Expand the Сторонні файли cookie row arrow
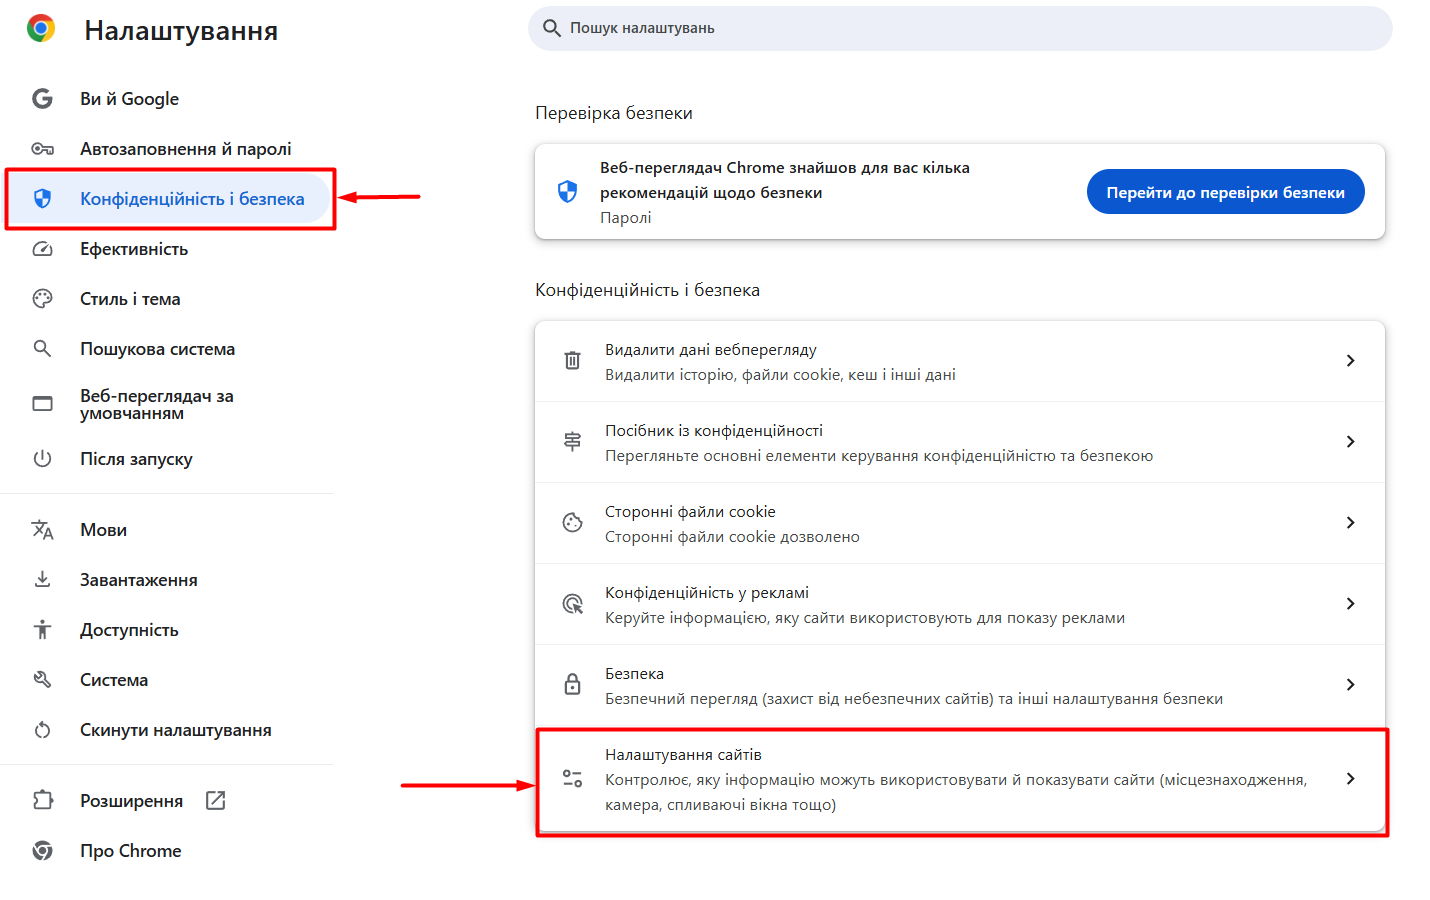This screenshot has height=900, width=1430. [x=1350, y=523]
